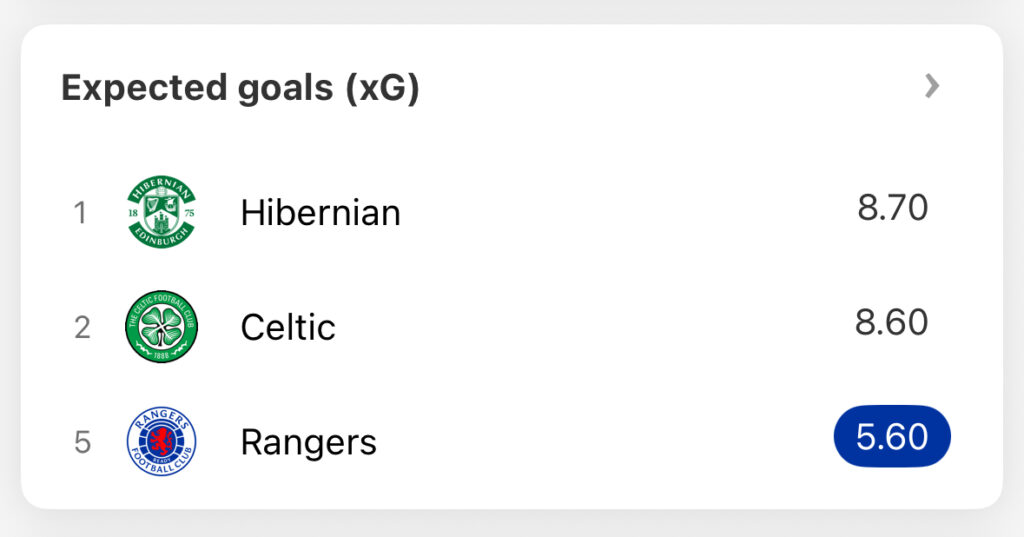
Task: Click rank number 1 beside Hibernian
Action: [x=80, y=213]
